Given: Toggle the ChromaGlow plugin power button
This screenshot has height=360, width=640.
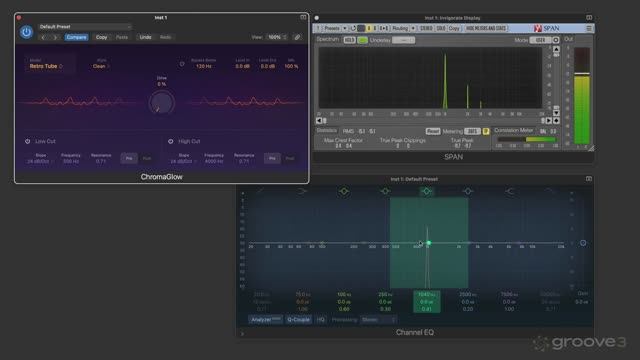Looking at the screenshot, I should coord(26,32).
